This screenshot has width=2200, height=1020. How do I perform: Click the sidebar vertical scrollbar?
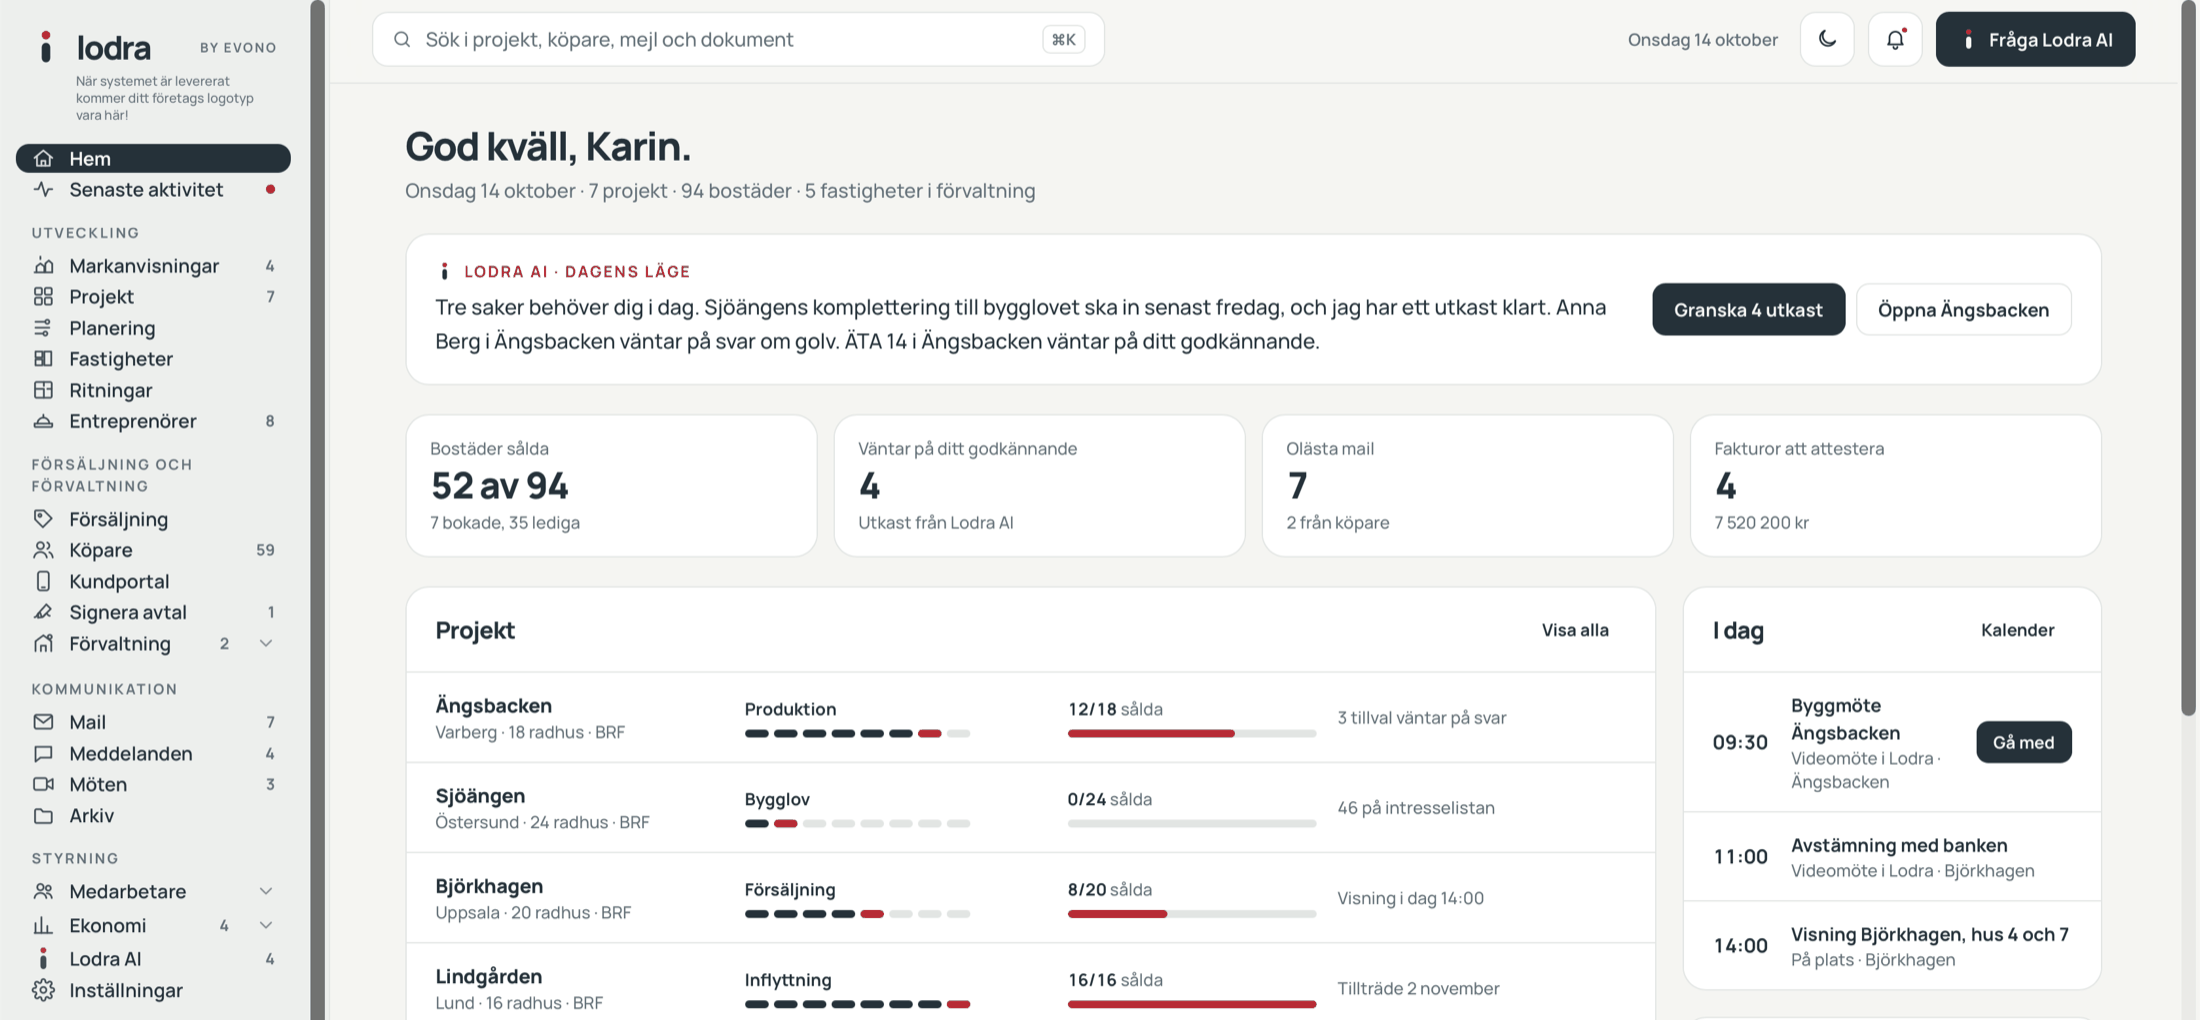(317, 510)
